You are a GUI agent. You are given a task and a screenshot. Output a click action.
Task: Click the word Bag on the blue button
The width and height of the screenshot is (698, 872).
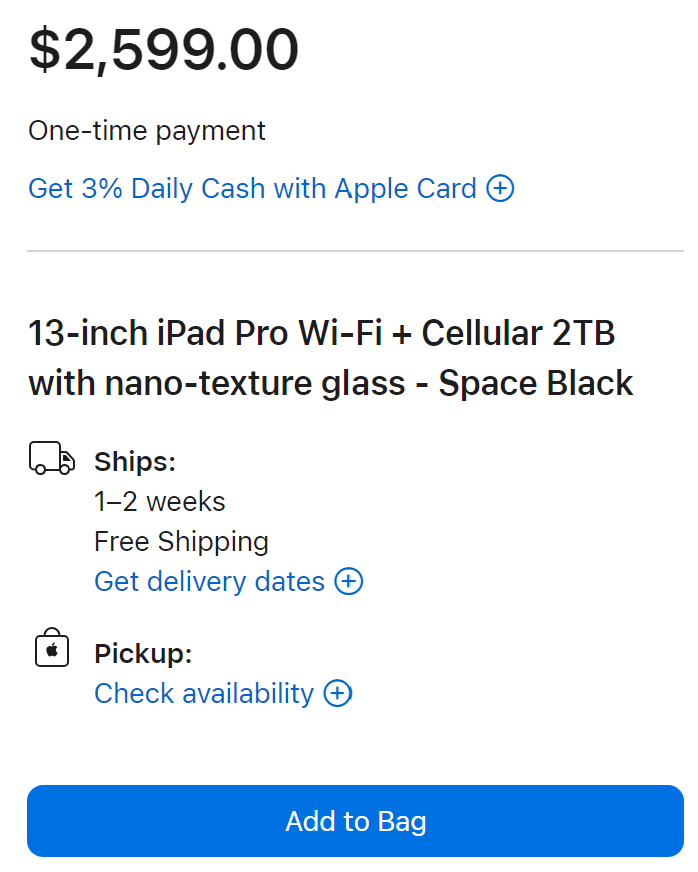tap(402, 821)
